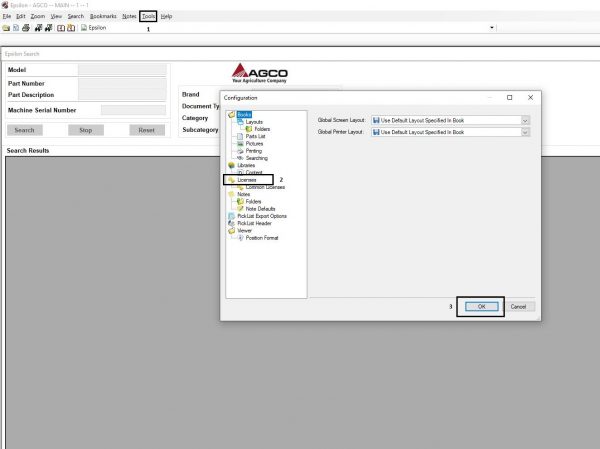
Task: Open the toolbar overflow dropdown arrow
Action: (492, 28)
